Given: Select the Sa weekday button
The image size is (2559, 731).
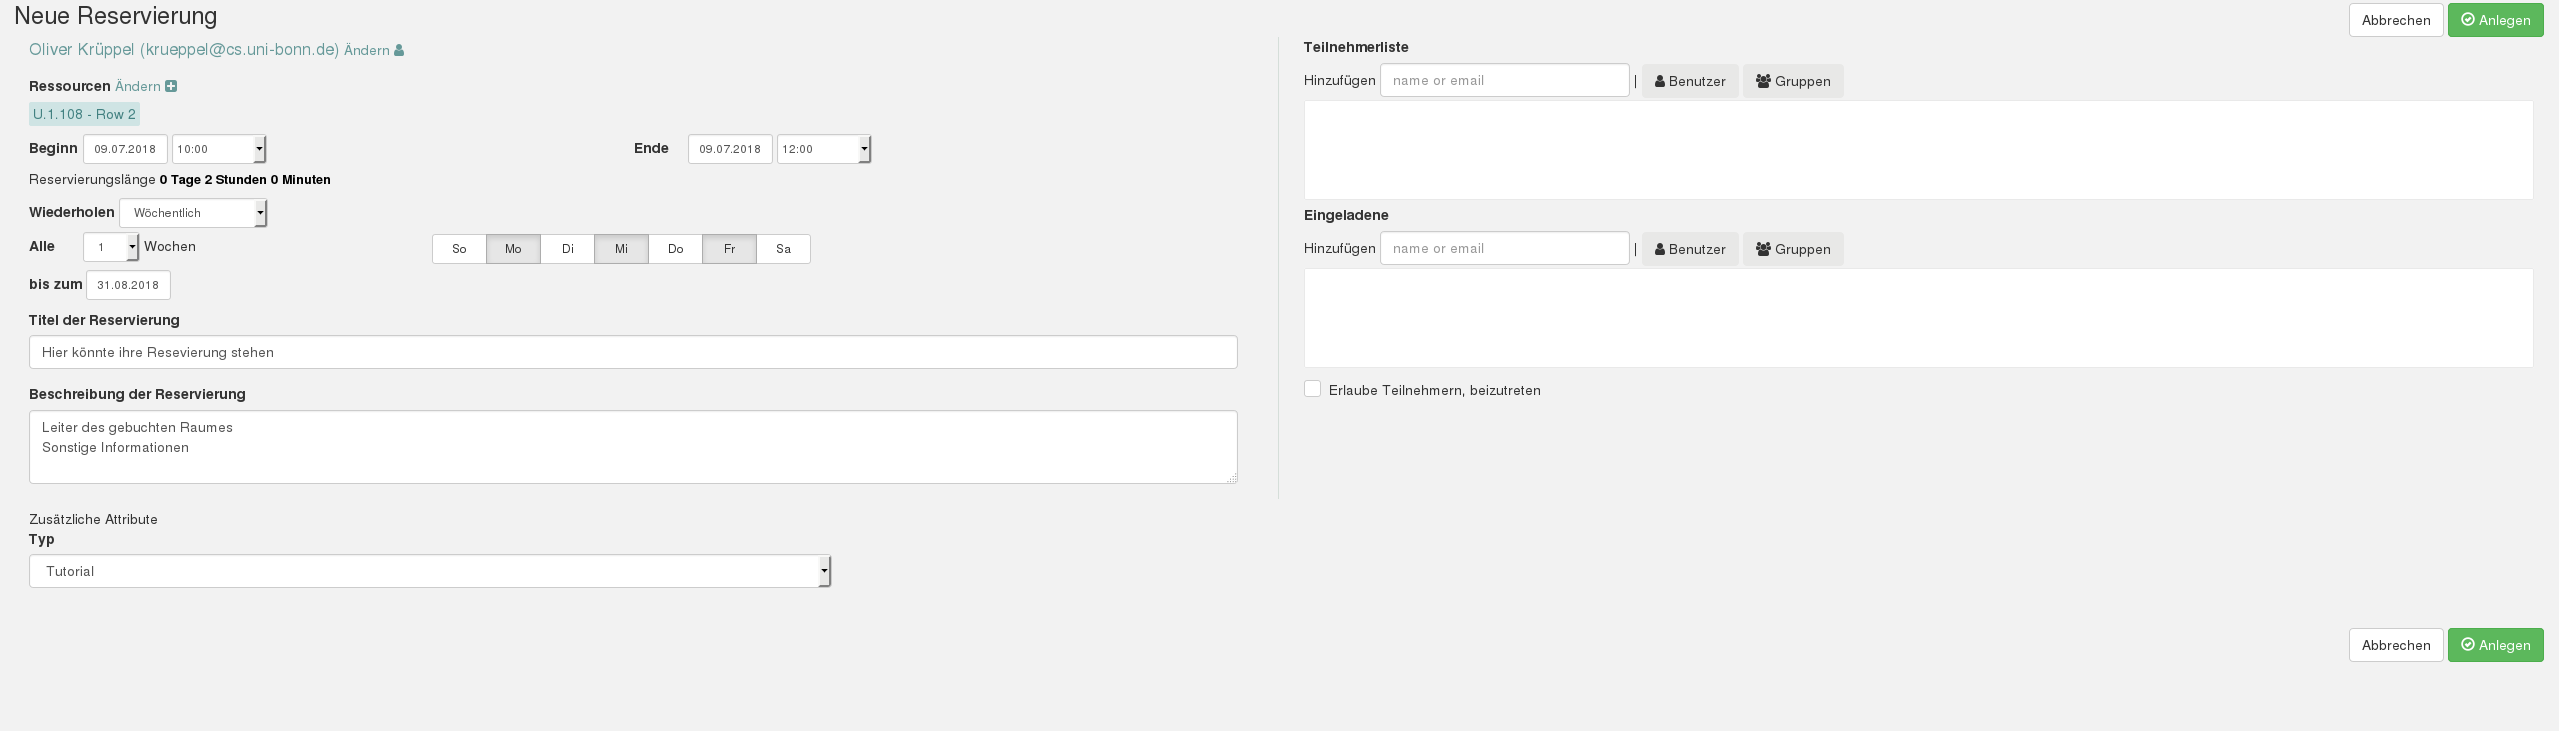Looking at the screenshot, I should (783, 249).
